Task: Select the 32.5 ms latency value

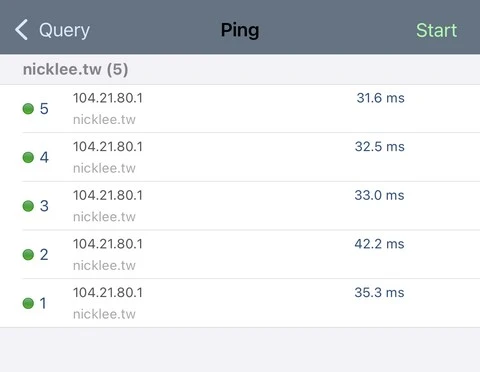Action: (x=380, y=147)
